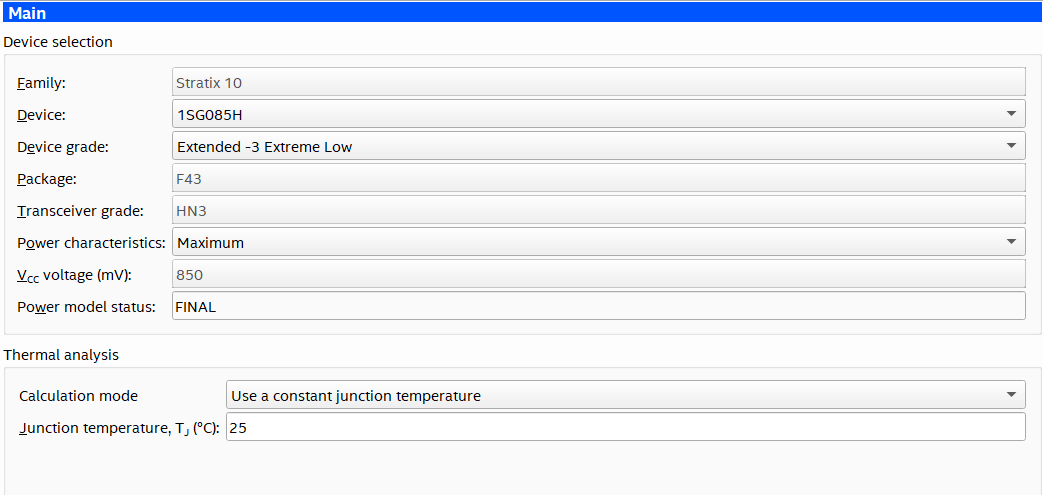The image size is (1043, 495).
Task: Click the Transceiver grade field showing HN3
Action: click(x=598, y=210)
